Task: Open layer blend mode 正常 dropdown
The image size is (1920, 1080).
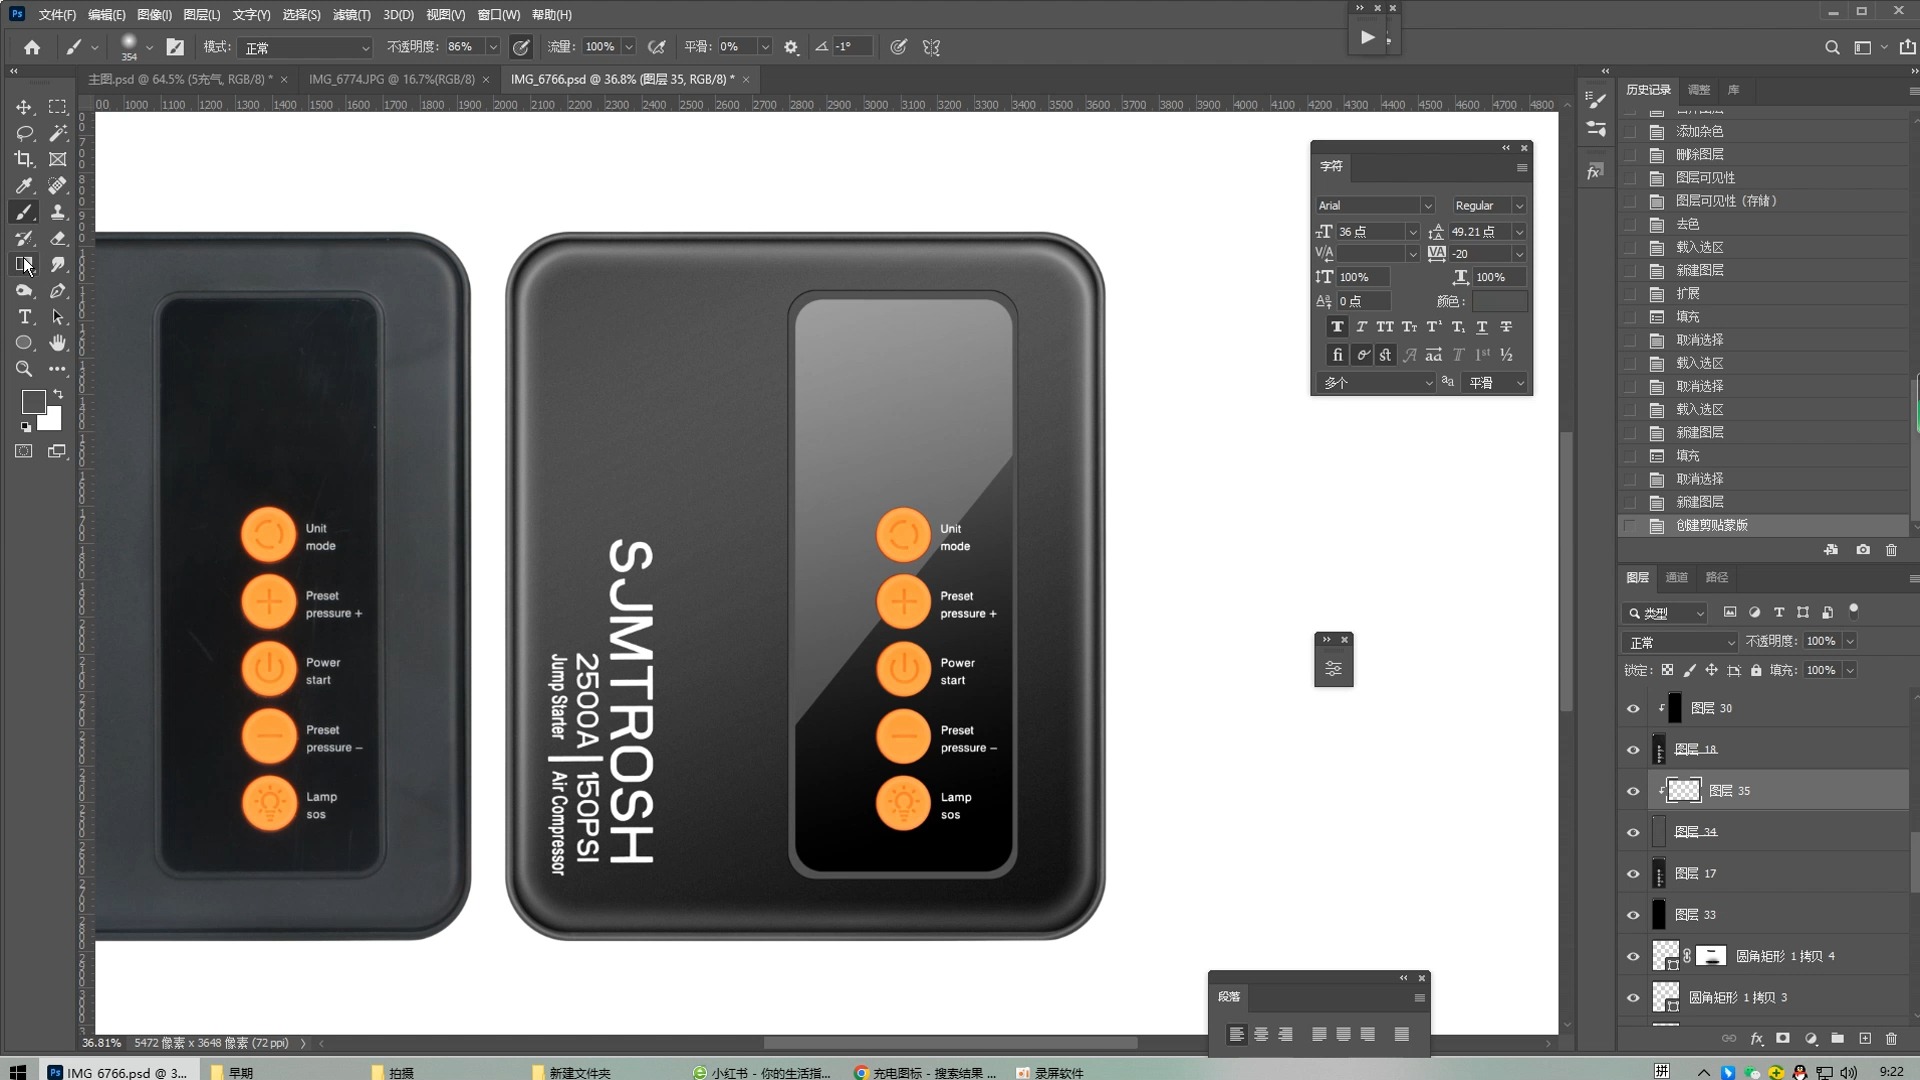Action: [1680, 642]
